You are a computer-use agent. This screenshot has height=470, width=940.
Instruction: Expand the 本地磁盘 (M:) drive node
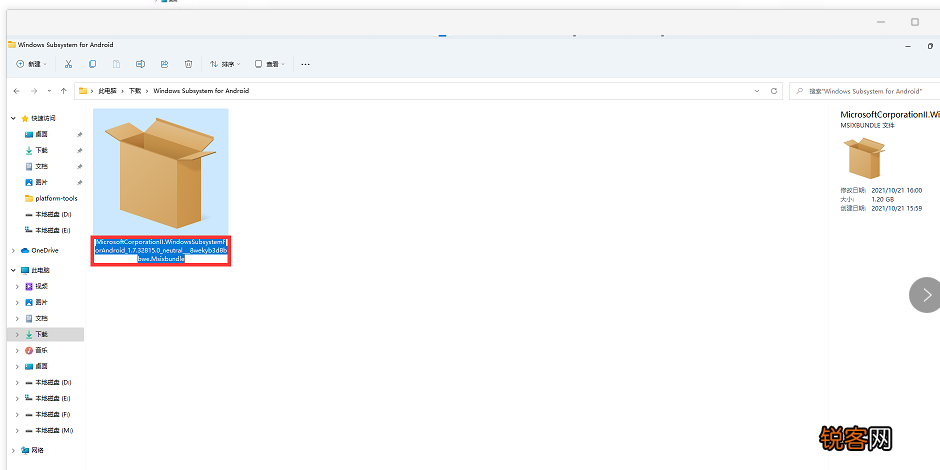(17, 430)
